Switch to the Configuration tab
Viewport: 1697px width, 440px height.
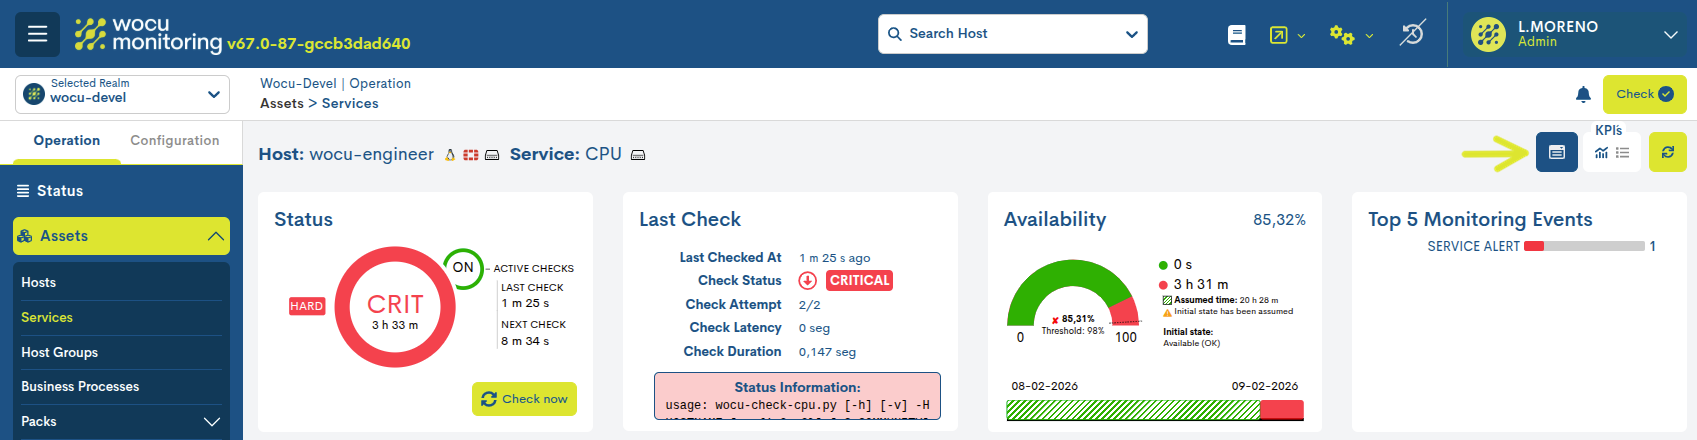[x=175, y=141]
